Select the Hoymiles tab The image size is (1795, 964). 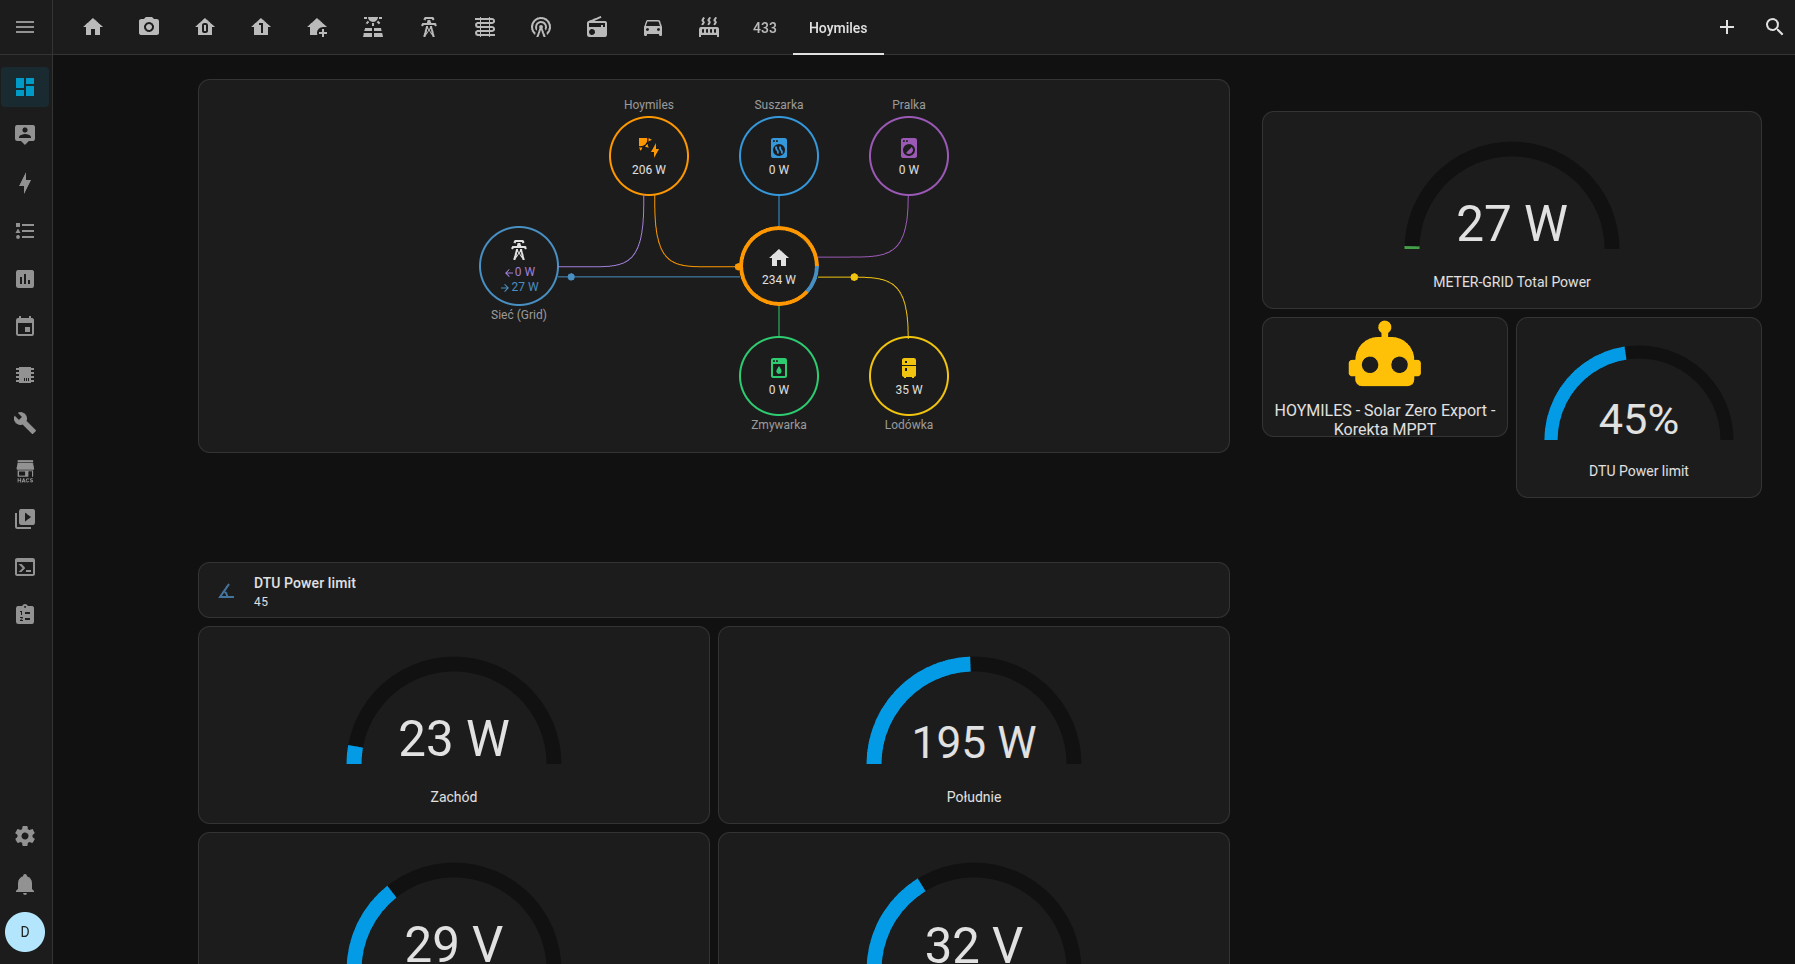click(x=837, y=28)
